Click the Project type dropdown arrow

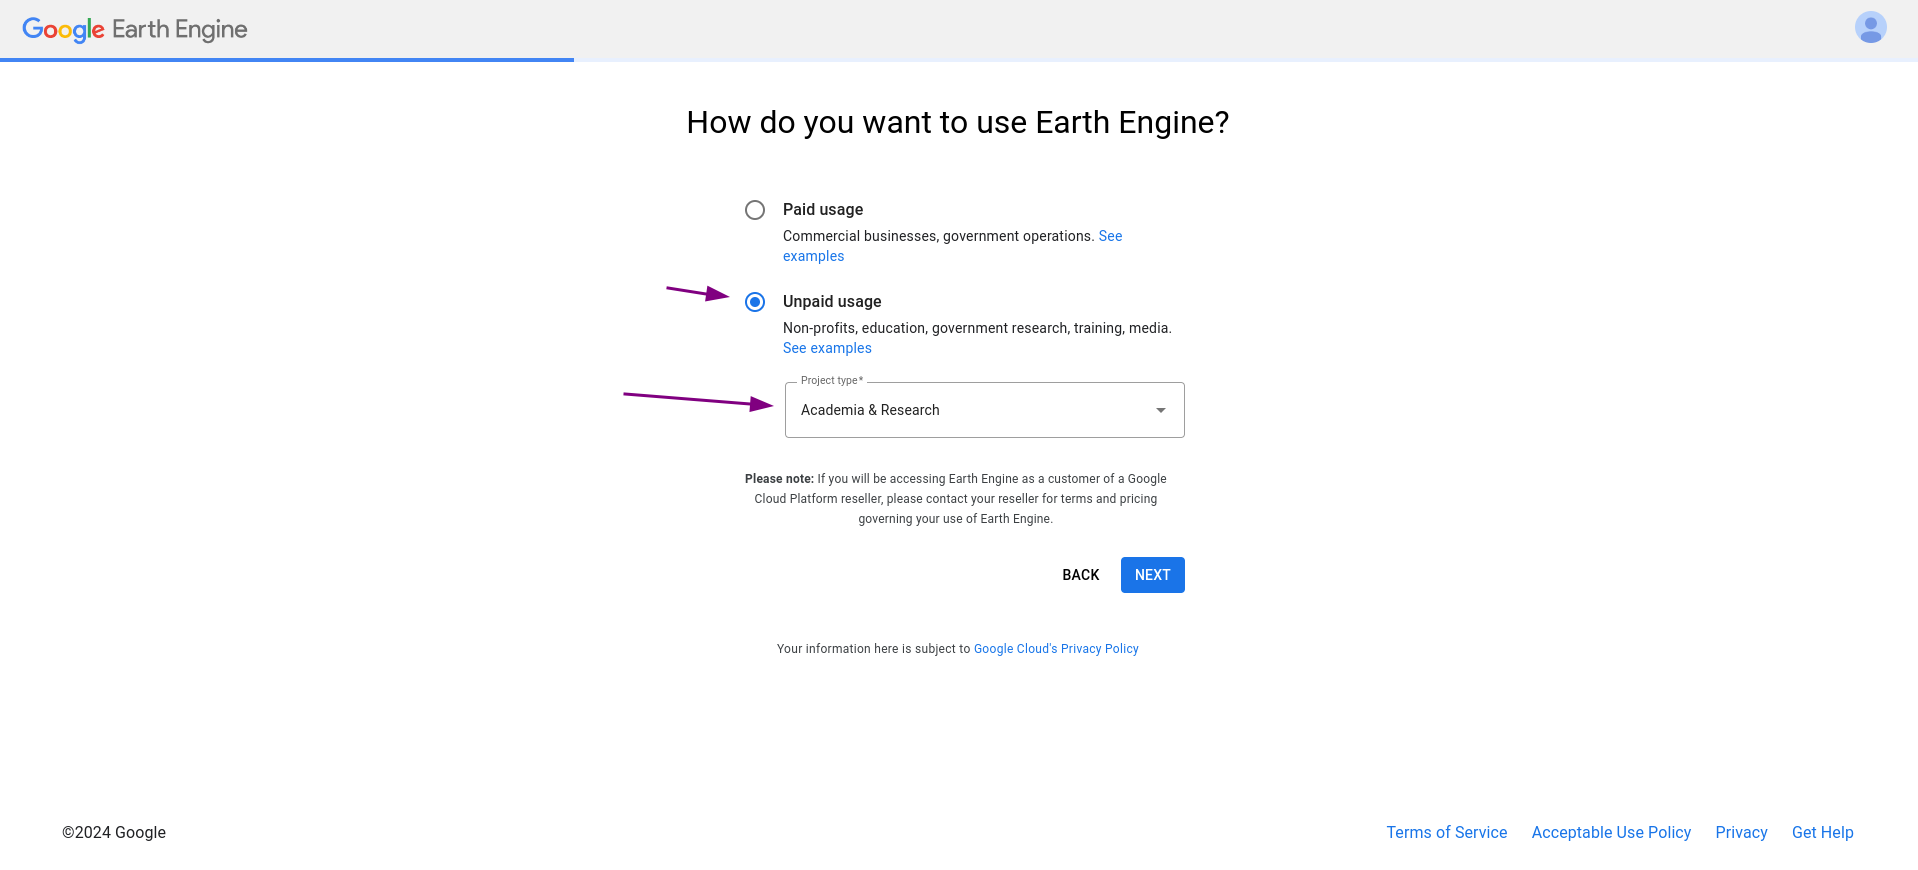click(1160, 410)
